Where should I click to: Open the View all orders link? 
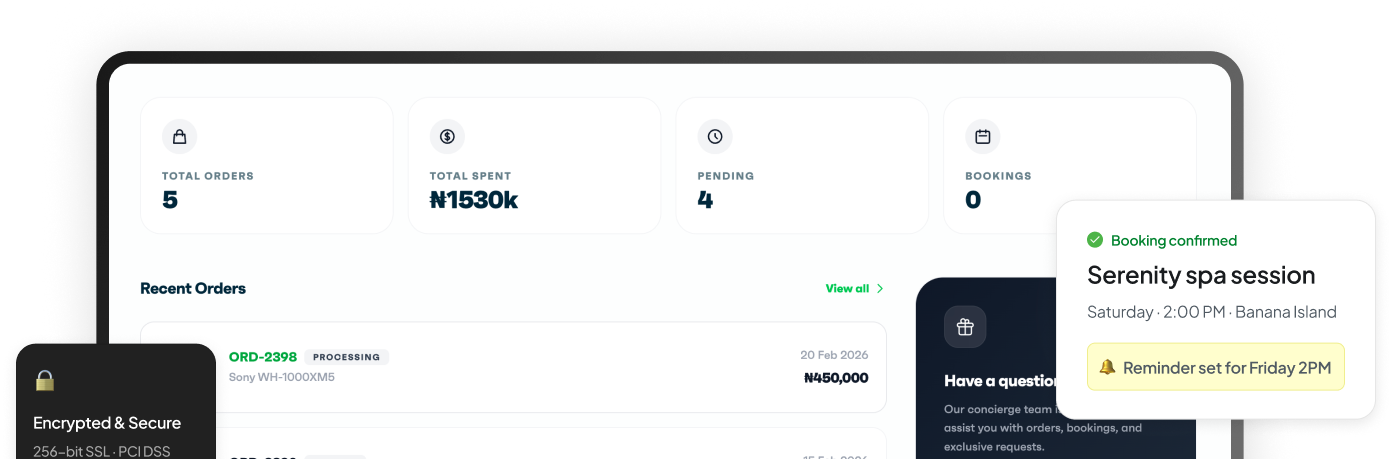click(x=847, y=289)
